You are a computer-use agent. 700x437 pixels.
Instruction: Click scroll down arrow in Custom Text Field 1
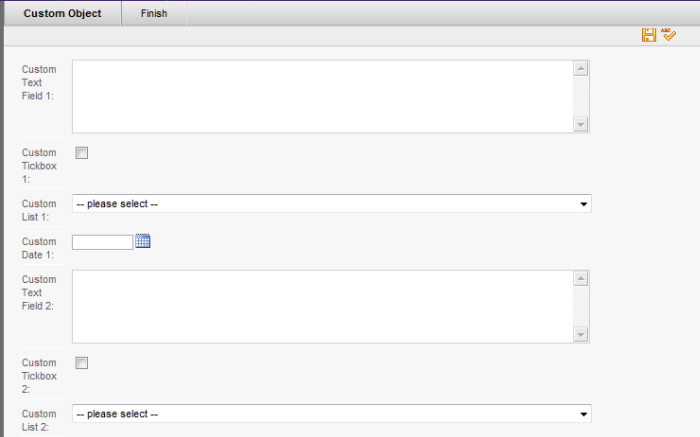[x=581, y=125]
